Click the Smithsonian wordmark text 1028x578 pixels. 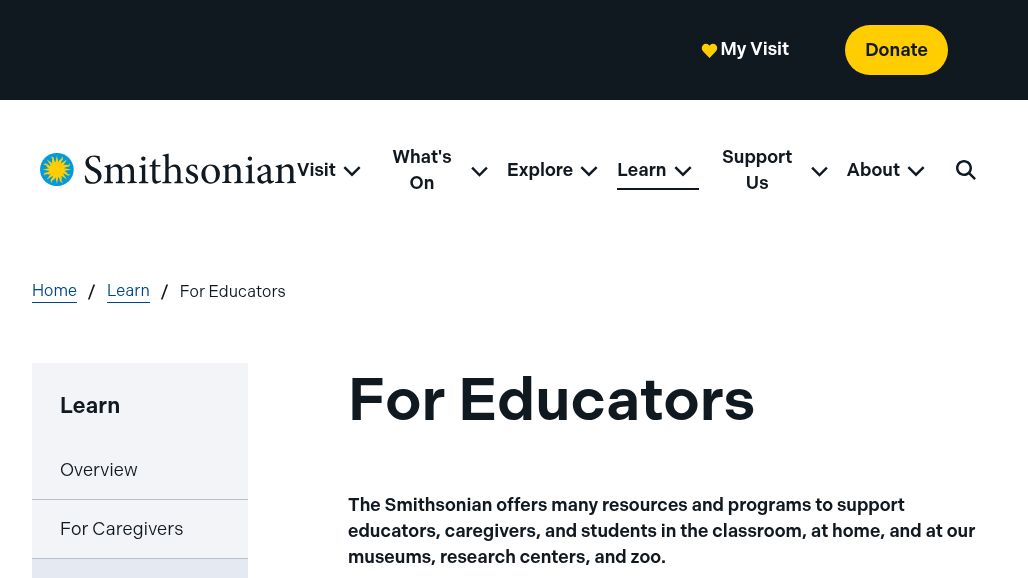(190, 170)
